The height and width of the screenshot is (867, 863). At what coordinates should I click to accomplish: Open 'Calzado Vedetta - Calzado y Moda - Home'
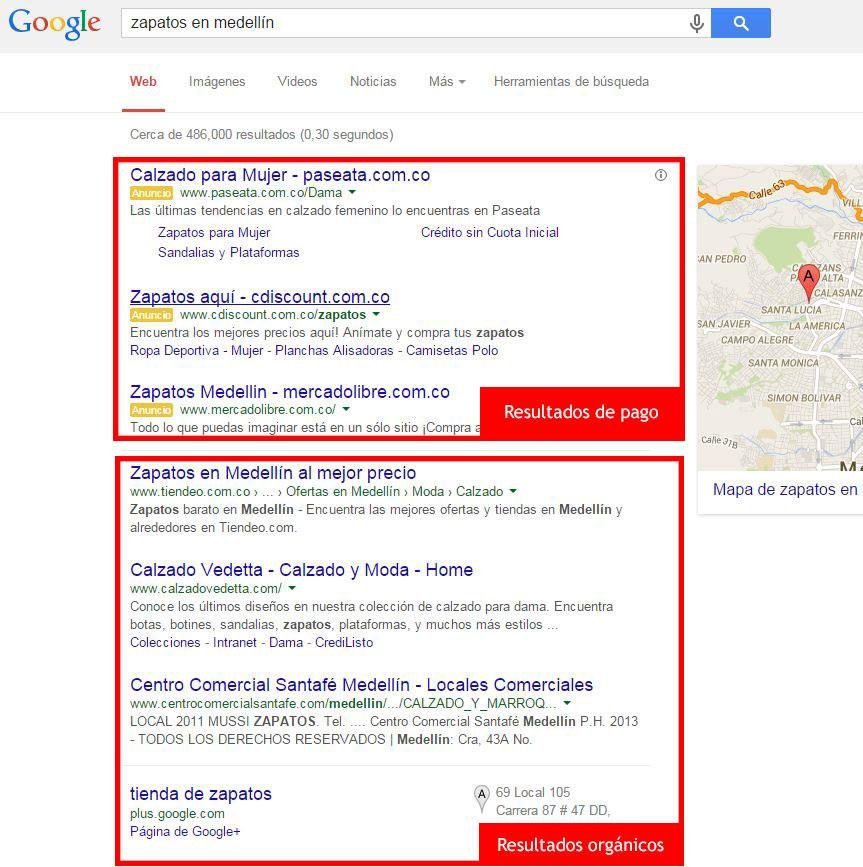[x=301, y=570]
